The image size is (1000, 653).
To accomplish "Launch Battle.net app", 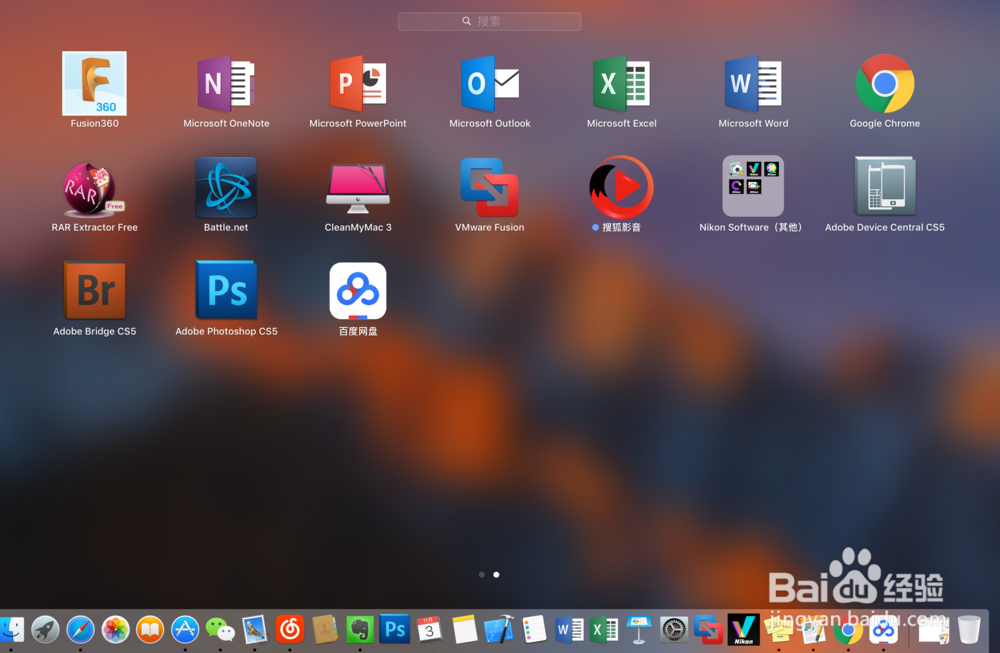I will 226,187.
